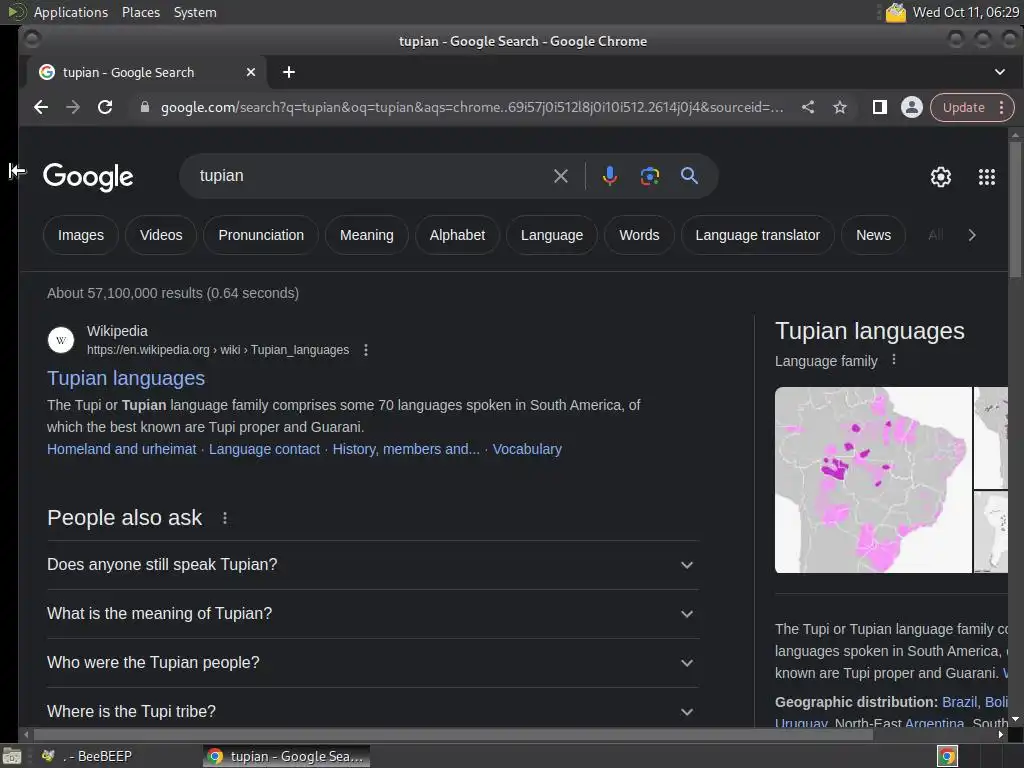This screenshot has width=1024, height=768.
Task: Open the tab search dropdown arrow
Action: [1000, 72]
